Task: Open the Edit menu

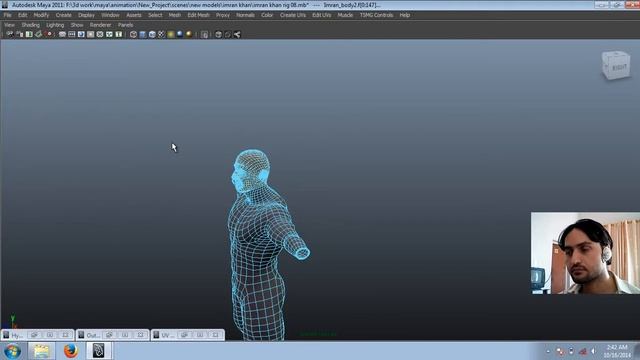Action: point(22,15)
